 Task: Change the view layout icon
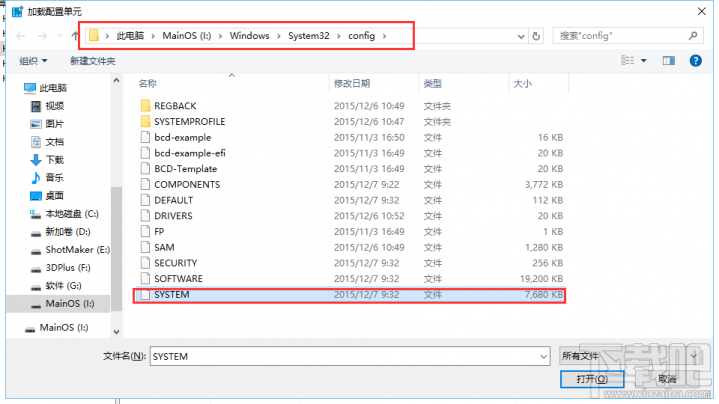[628, 61]
